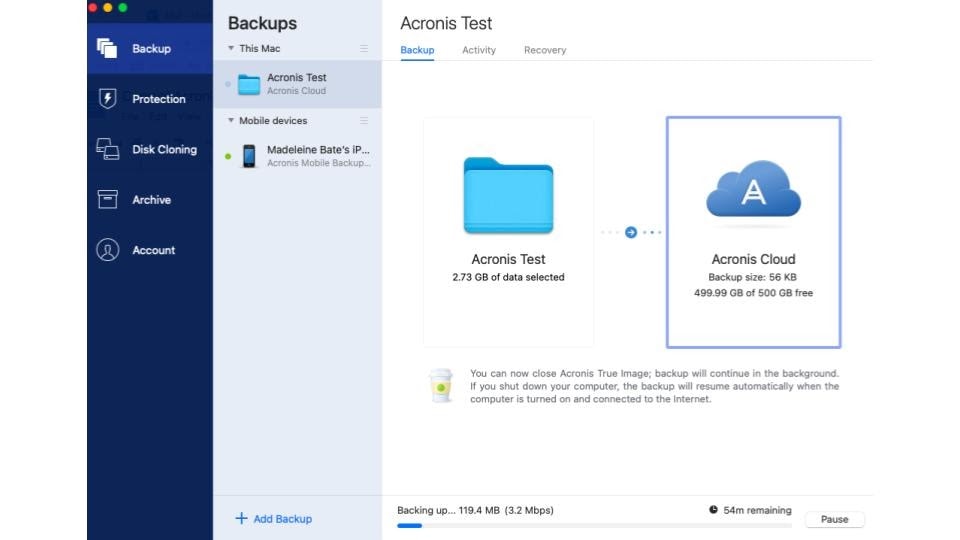The image size is (960, 540).
Task: Open Mobile devices list options menu
Action: [x=364, y=121]
